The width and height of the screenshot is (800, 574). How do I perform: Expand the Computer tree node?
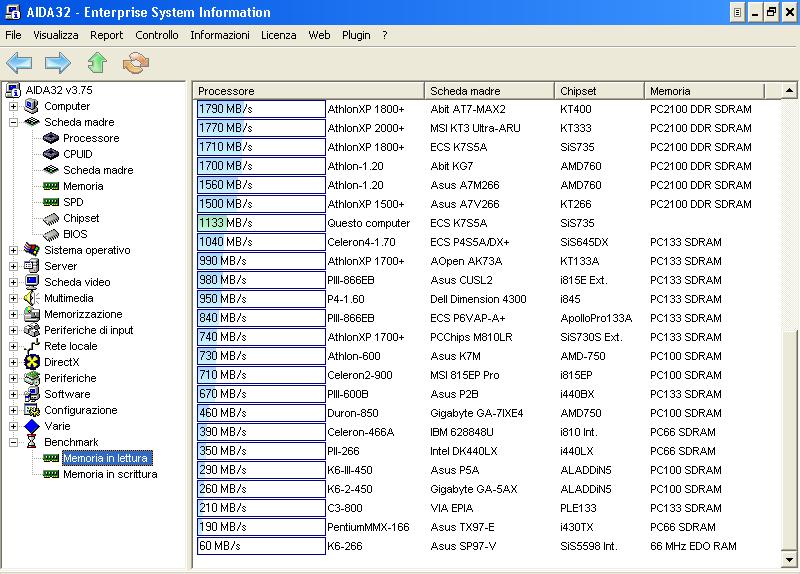click(x=13, y=106)
